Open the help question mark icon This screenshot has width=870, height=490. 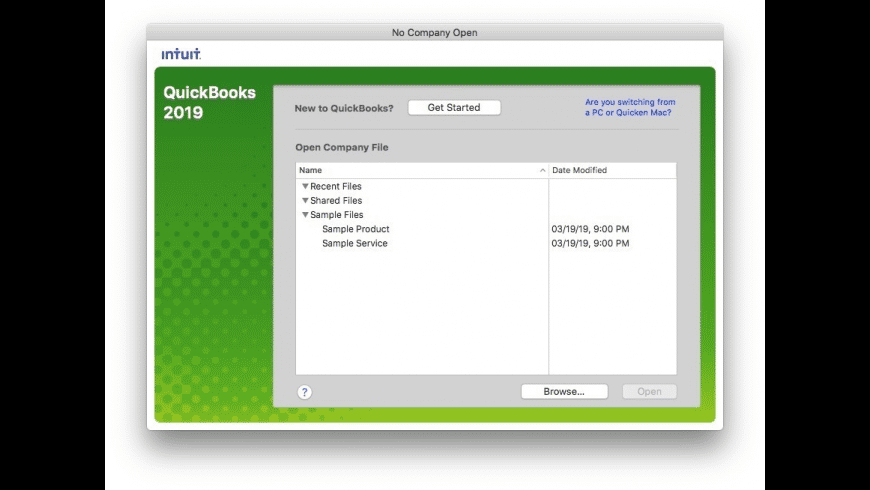[x=304, y=392]
